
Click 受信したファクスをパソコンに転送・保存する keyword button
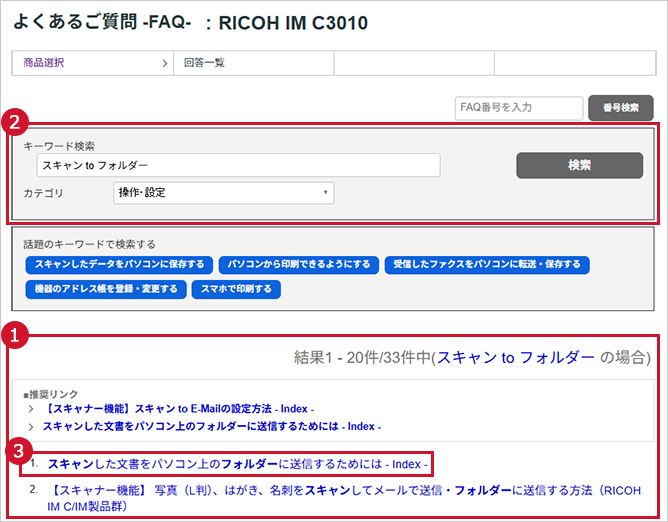coord(487,265)
